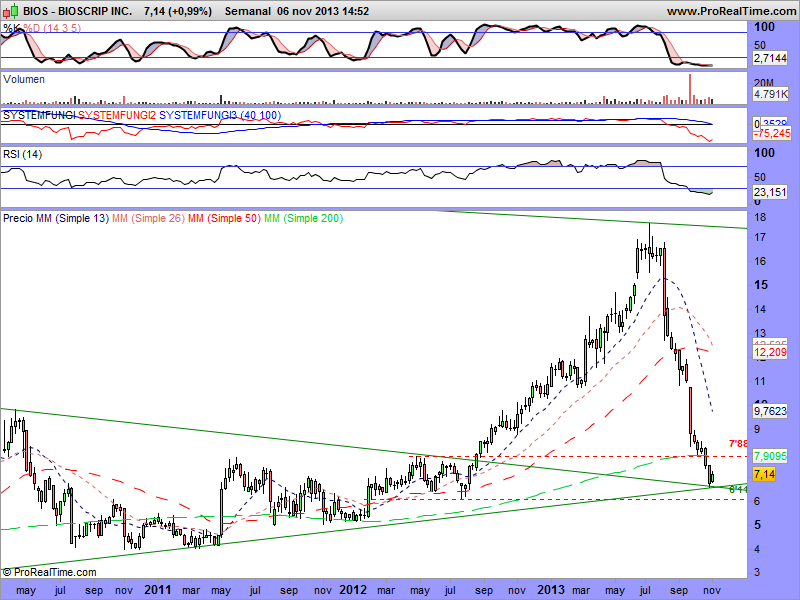Click the MM (Simple 200) legend entry
The width and height of the screenshot is (800, 600).
tap(304, 218)
